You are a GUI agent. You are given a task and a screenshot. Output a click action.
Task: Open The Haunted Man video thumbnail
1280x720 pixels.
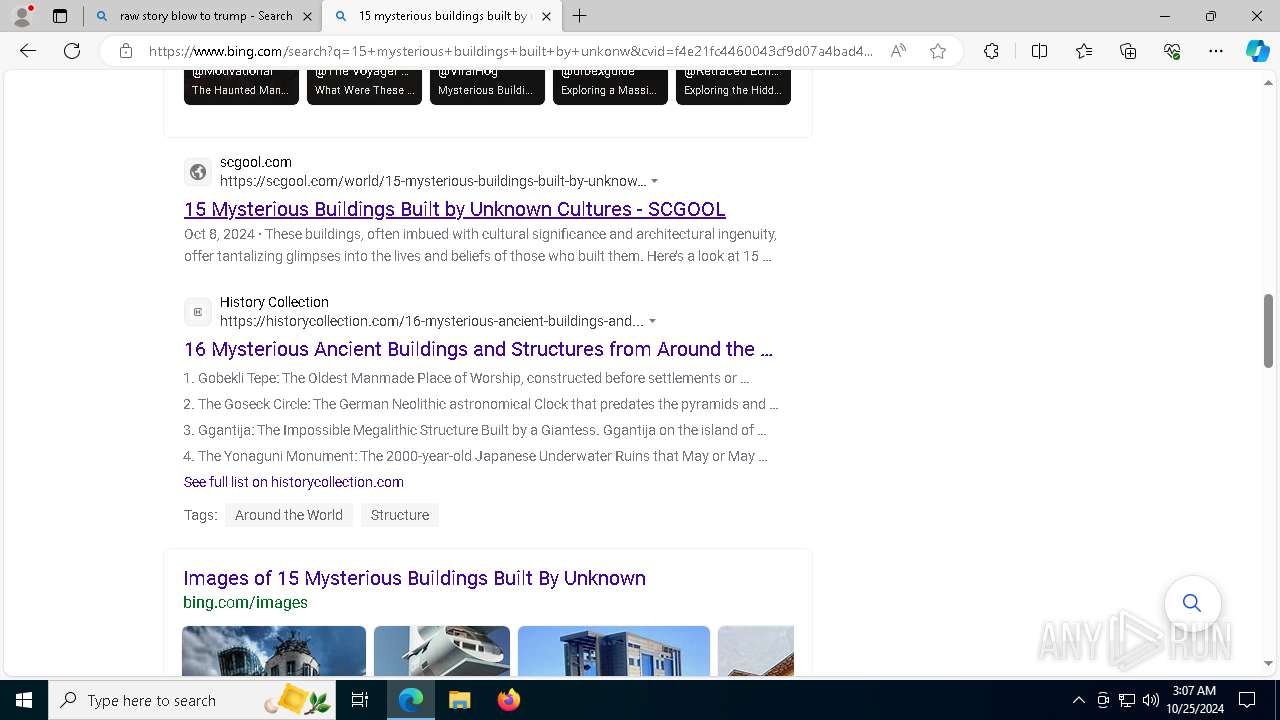tap(241, 87)
